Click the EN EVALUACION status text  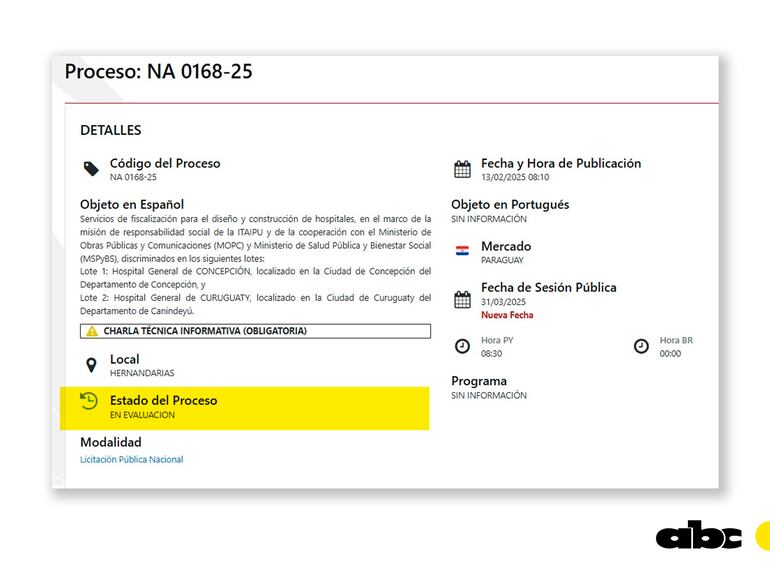142,415
